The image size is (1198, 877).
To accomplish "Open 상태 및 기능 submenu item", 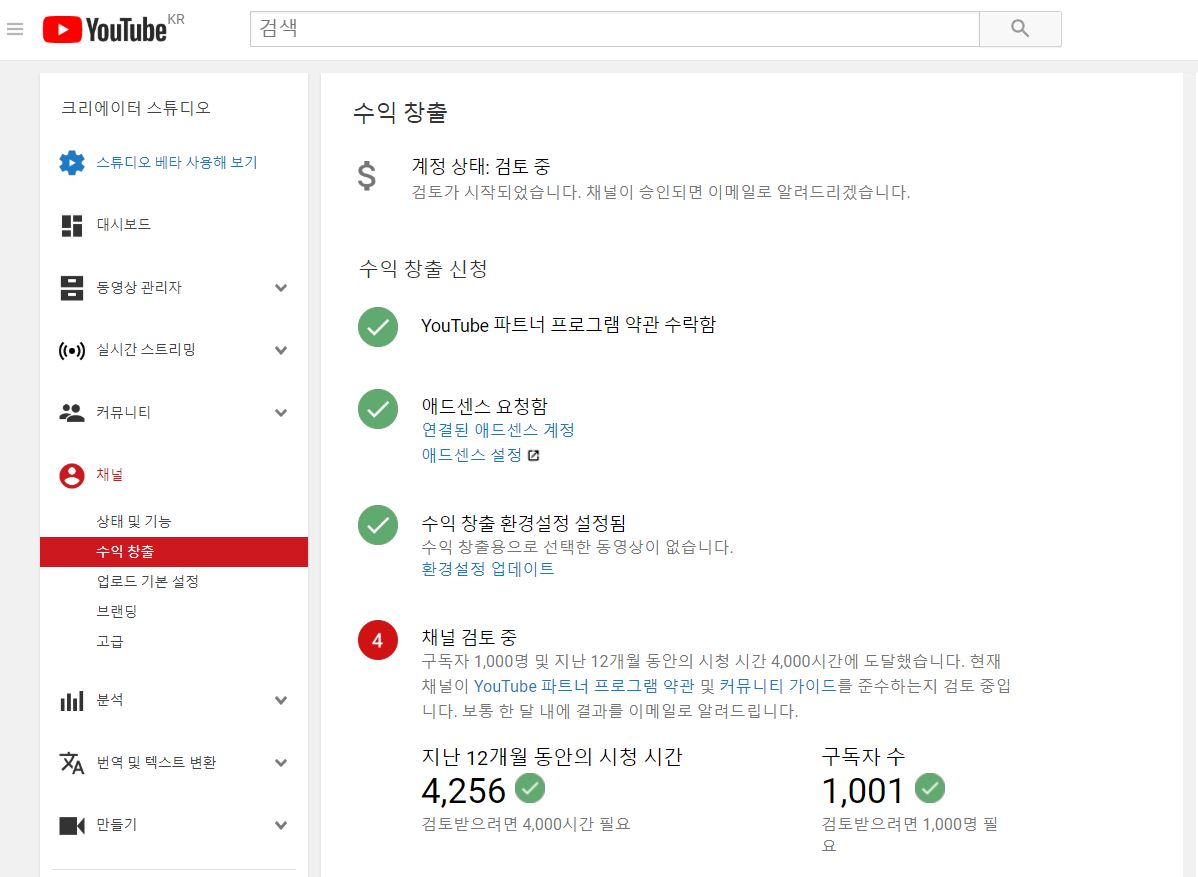I will (134, 522).
